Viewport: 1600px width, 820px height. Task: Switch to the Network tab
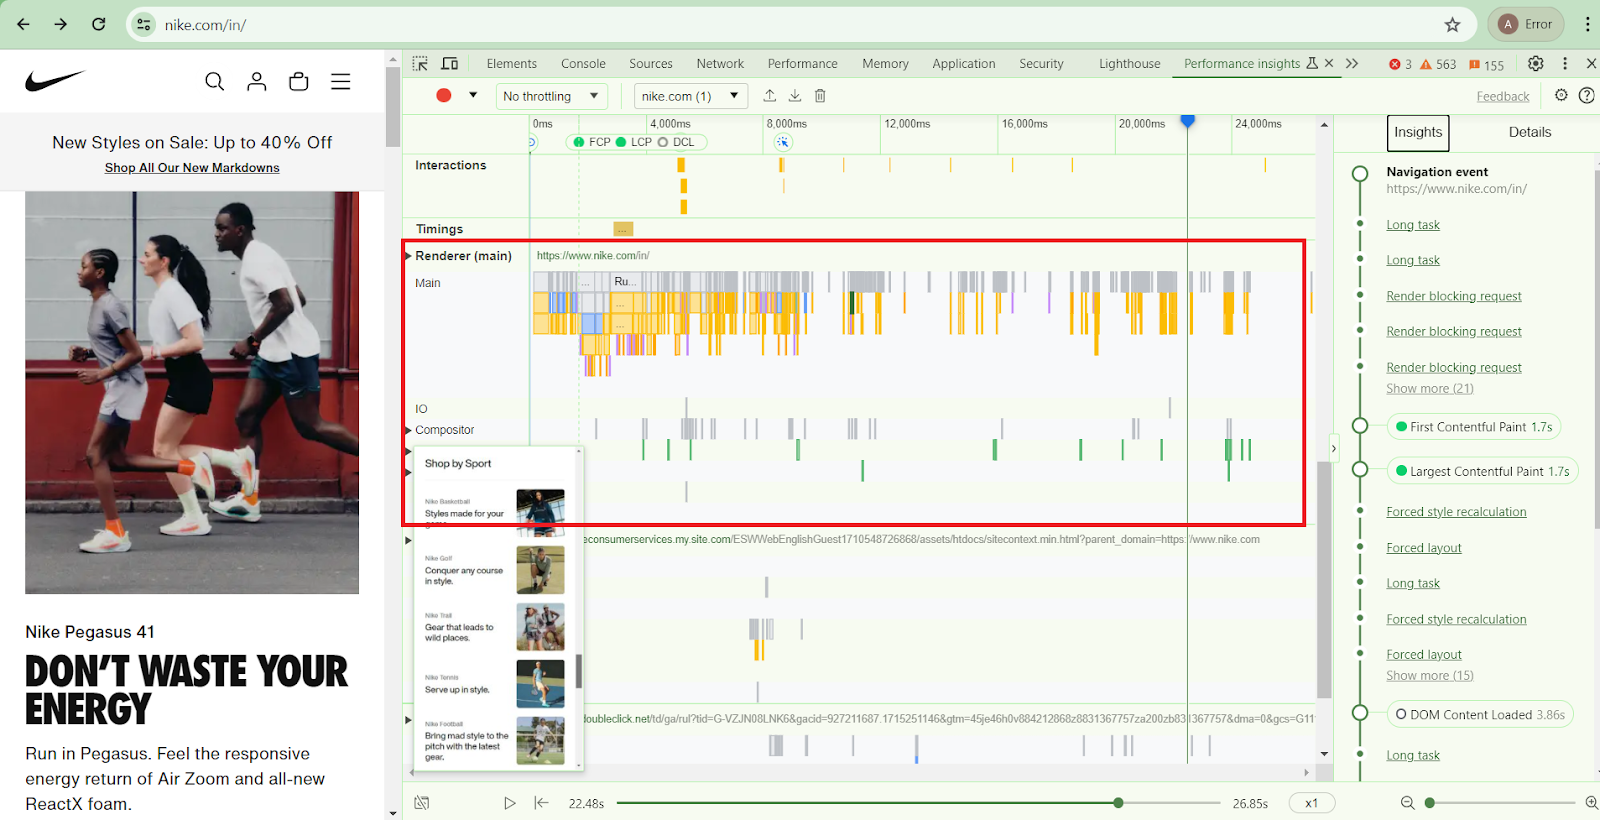720,63
